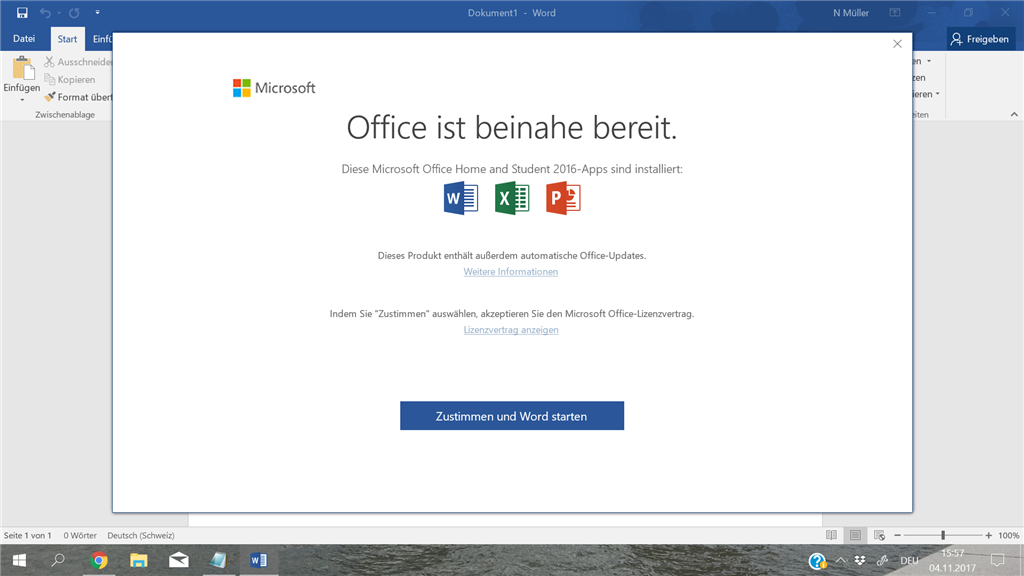Screen dimensions: 1024x576
Task: Click 0 Wörter word count
Action: coord(80,536)
